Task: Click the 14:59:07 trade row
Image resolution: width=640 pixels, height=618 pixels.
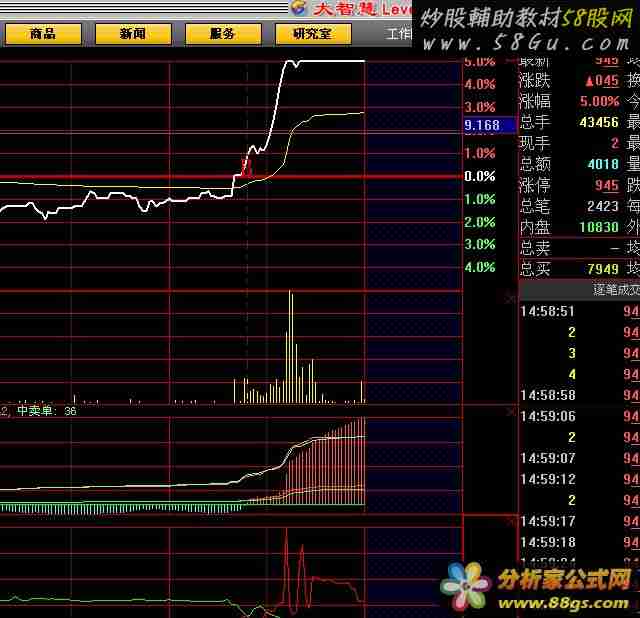Action: point(580,458)
